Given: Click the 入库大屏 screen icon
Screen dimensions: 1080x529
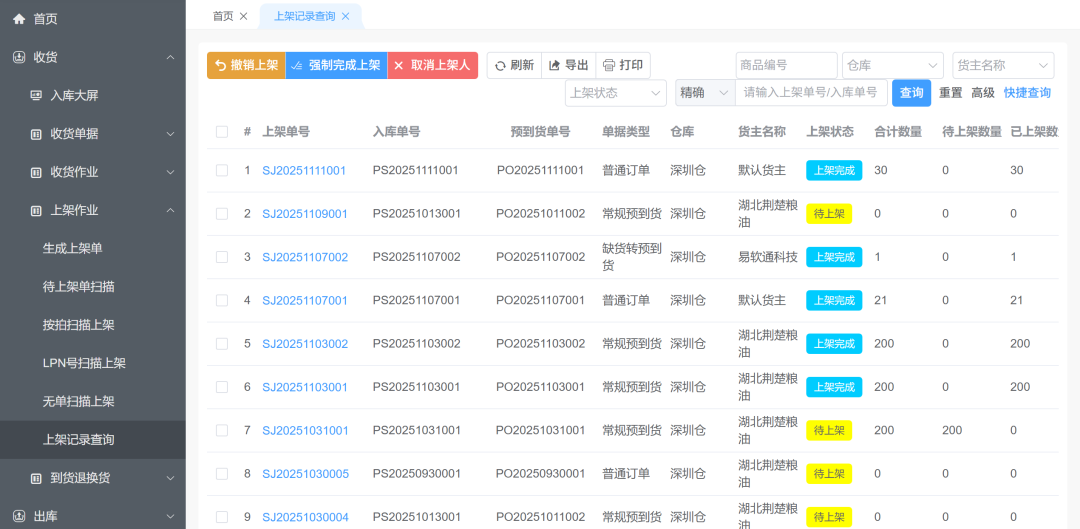Looking at the screenshot, I should [x=36, y=96].
